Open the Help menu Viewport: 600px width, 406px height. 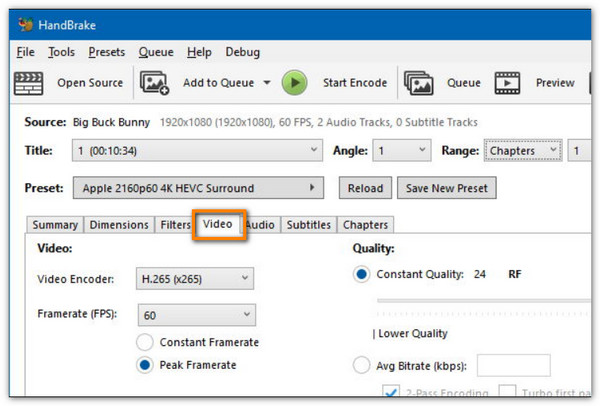(199, 52)
